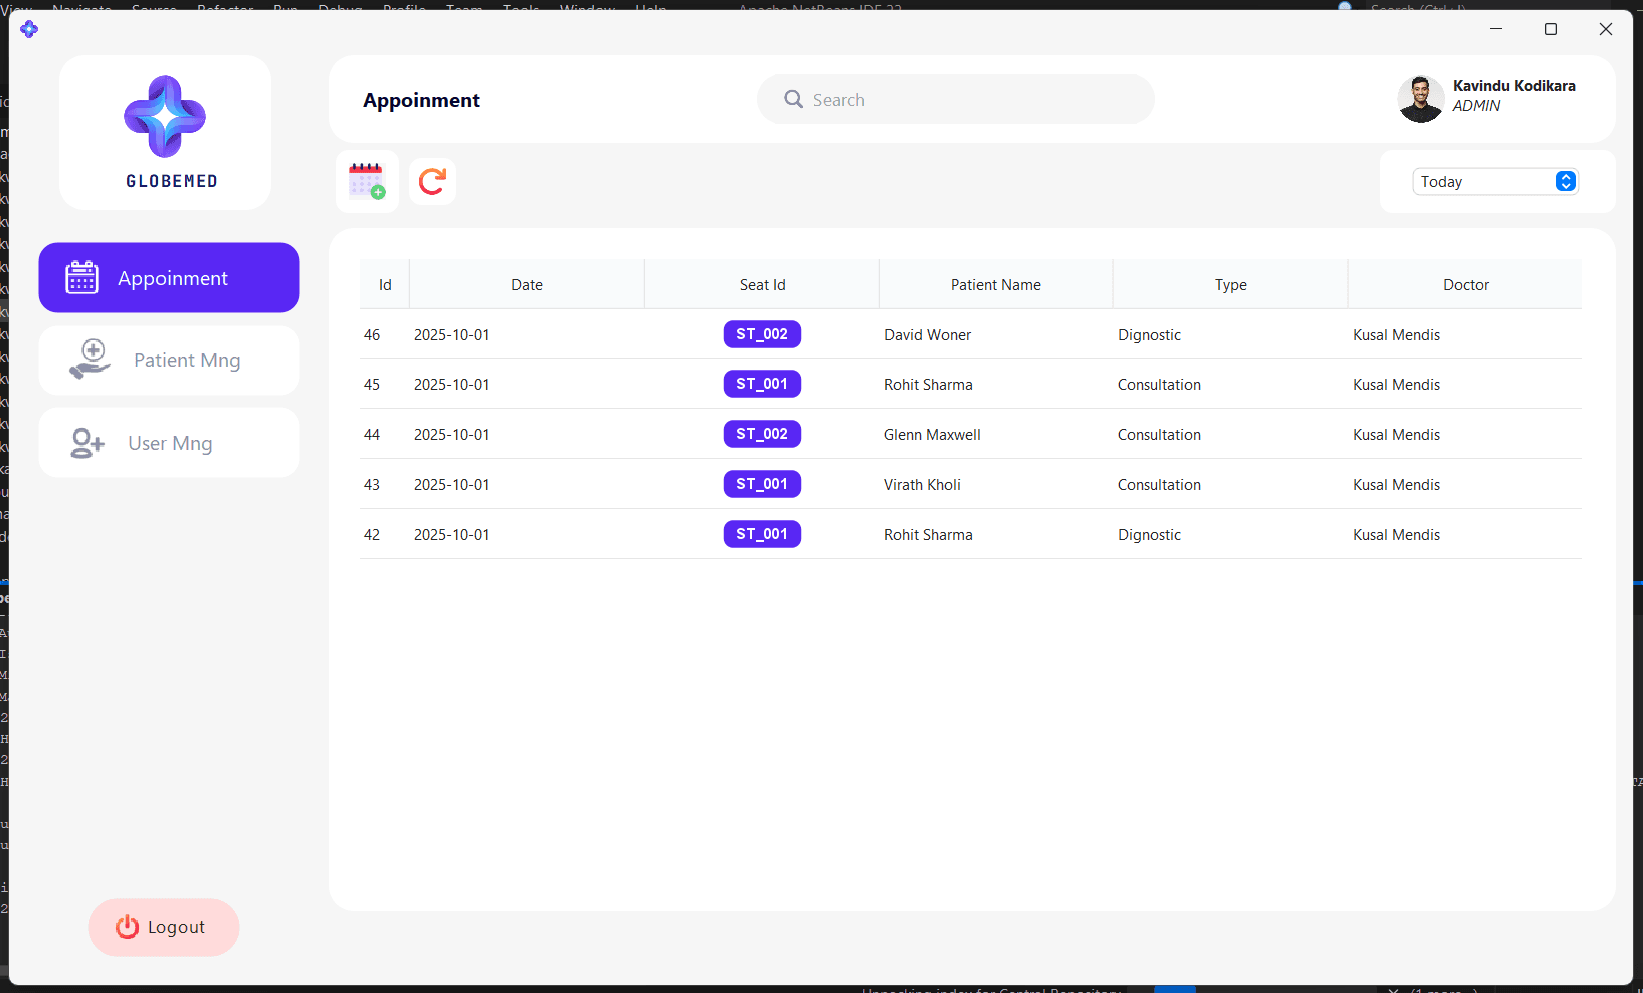Screen dimensions: 1643x993
Task: Click date 2025-10-01 in row 42
Action: click(x=452, y=535)
